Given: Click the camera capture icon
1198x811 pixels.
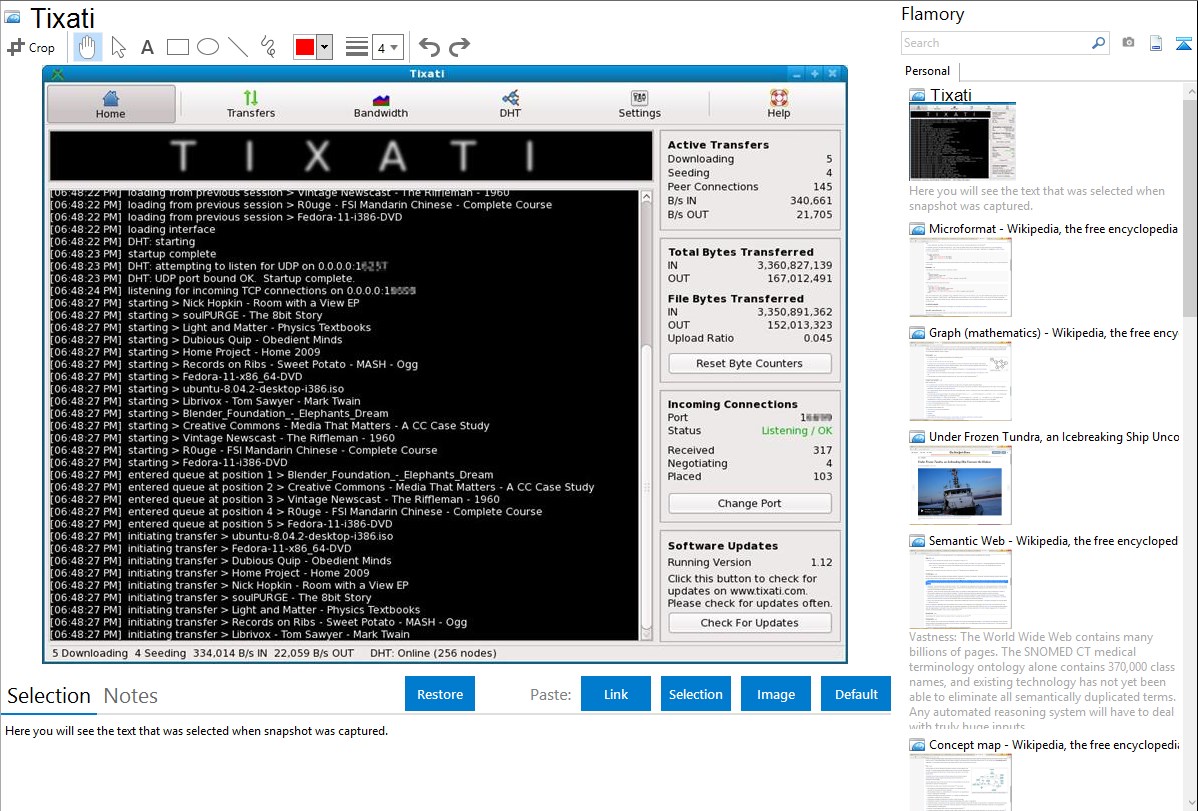Looking at the screenshot, I should coord(1128,43).
